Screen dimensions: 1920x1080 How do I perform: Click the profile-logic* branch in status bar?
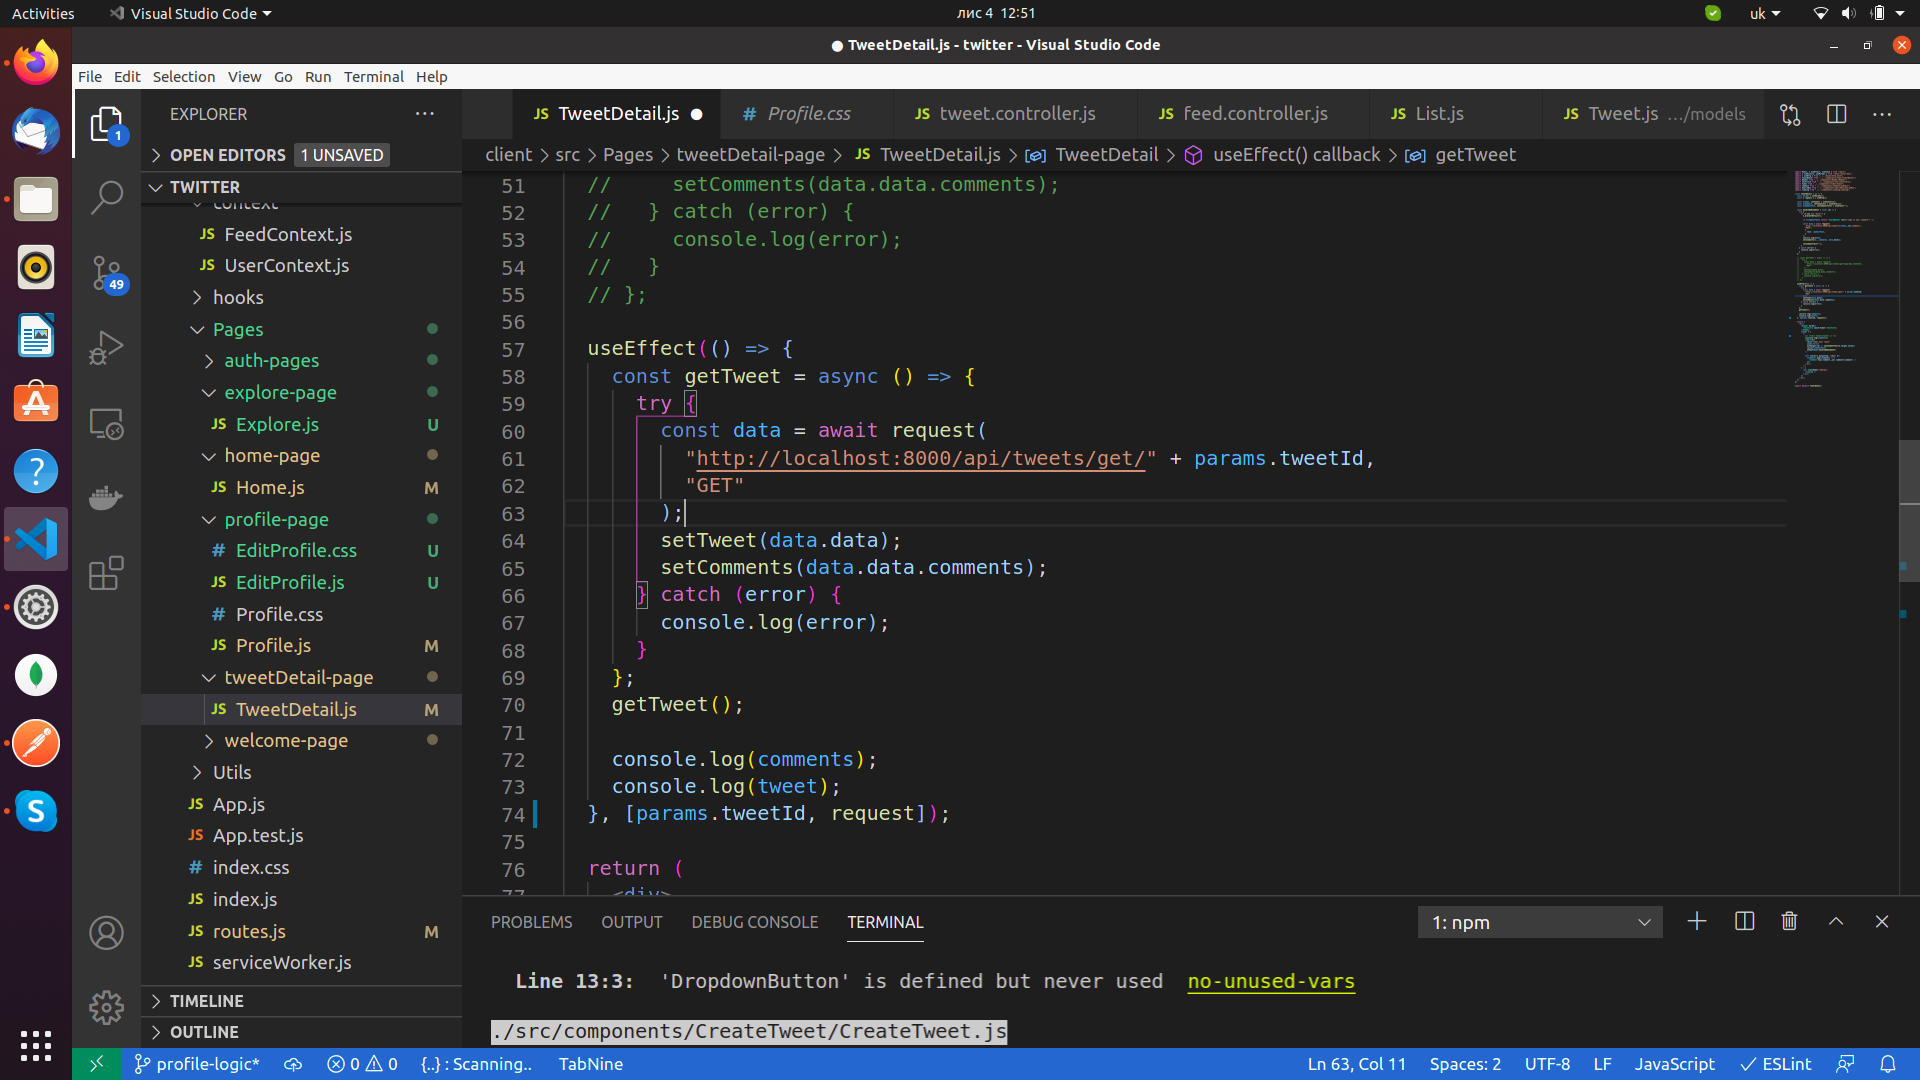197,1064
